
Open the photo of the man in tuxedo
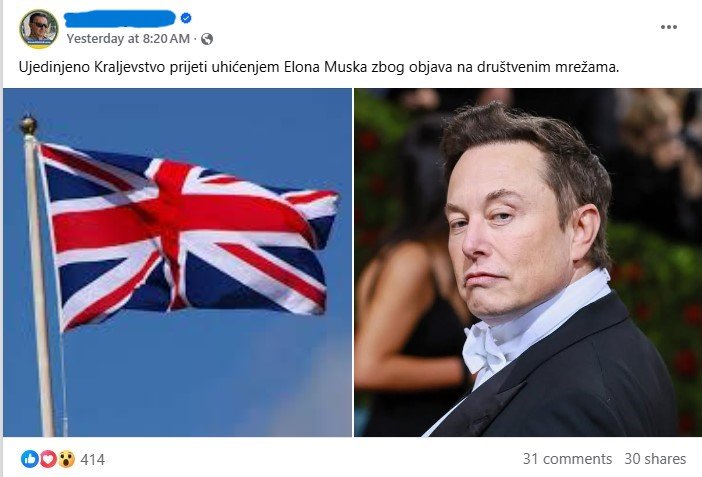click(528, 262)
